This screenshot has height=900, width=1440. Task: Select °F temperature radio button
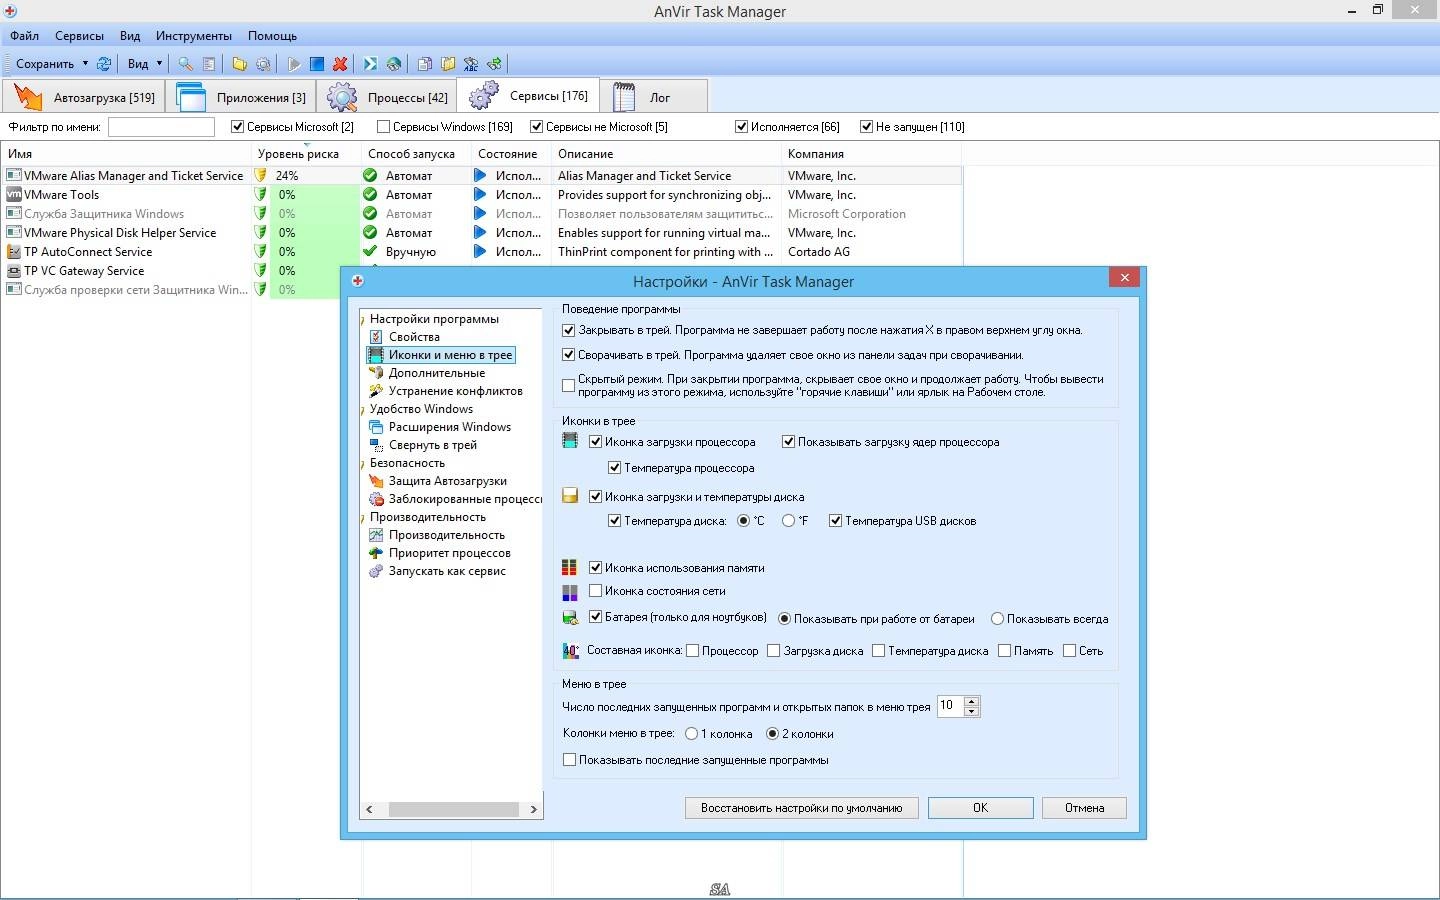click(789, 521)
